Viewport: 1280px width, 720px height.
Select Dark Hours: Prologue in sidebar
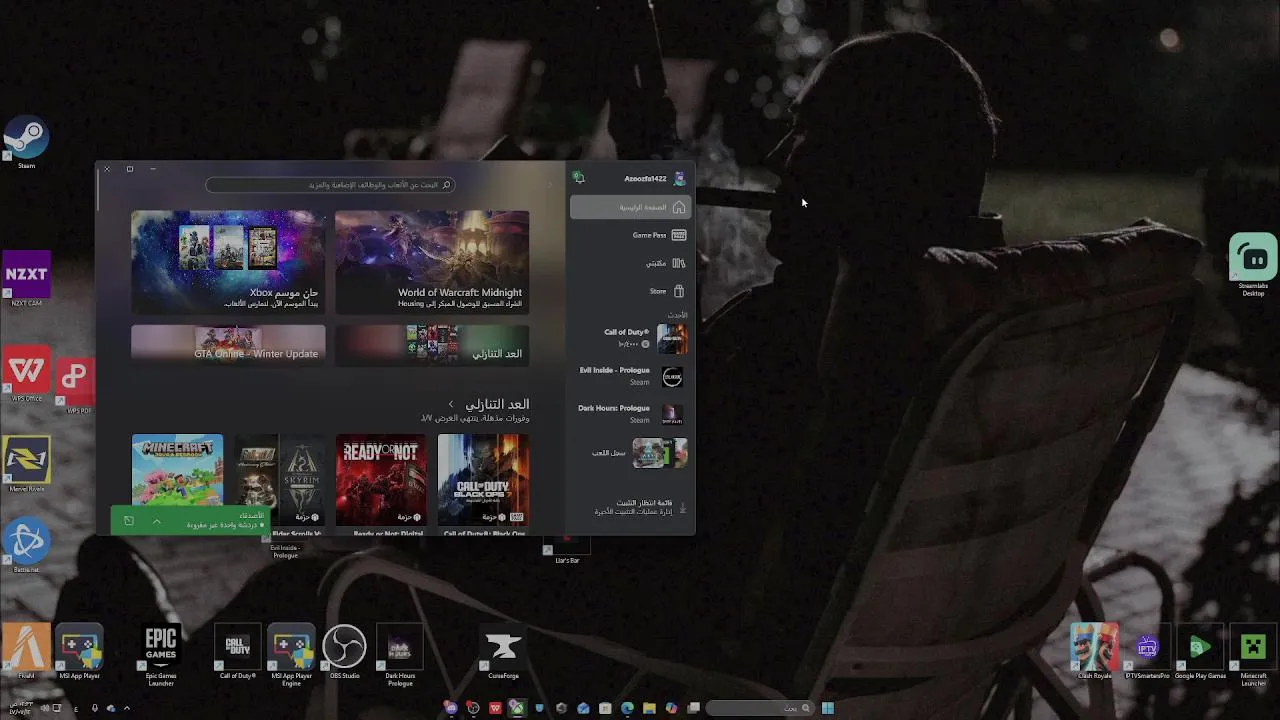(630, 414)
